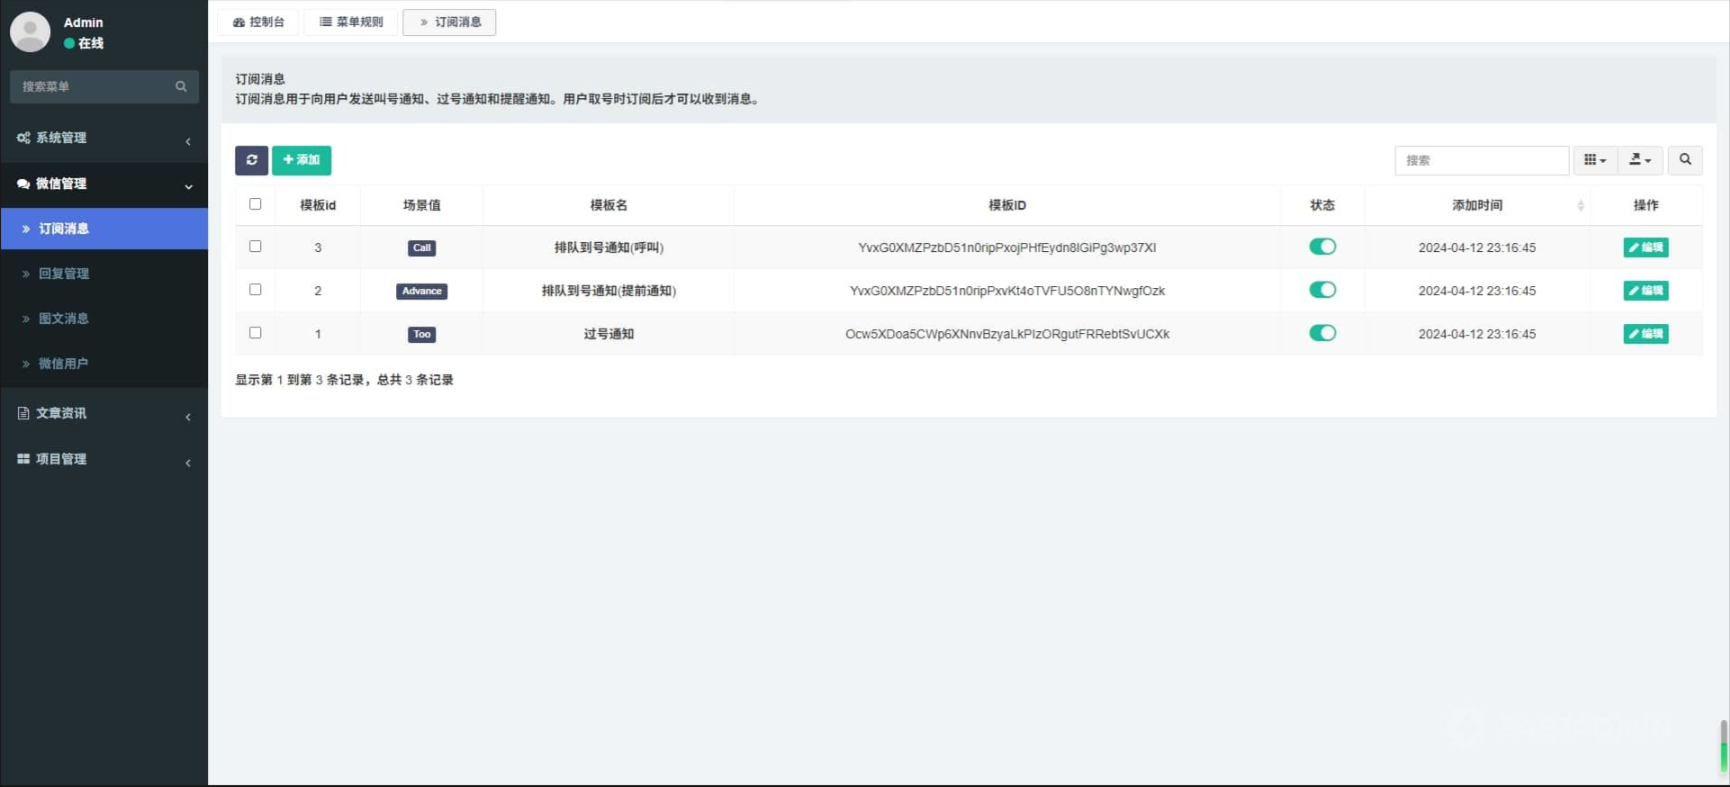Open the column display grid dropdown
The width and height of the screenshot is (1730, 787).
pyautogui.click(x=1595, y=160)
